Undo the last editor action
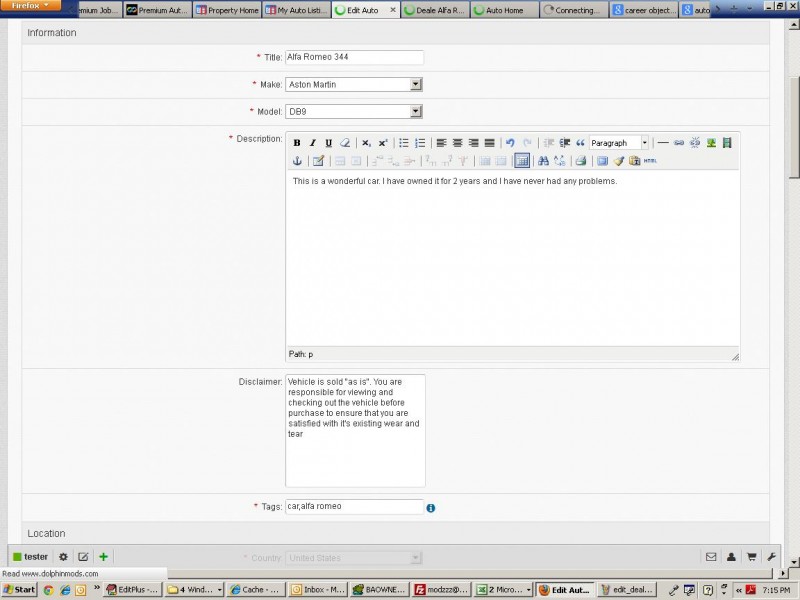 pos(510,143)
